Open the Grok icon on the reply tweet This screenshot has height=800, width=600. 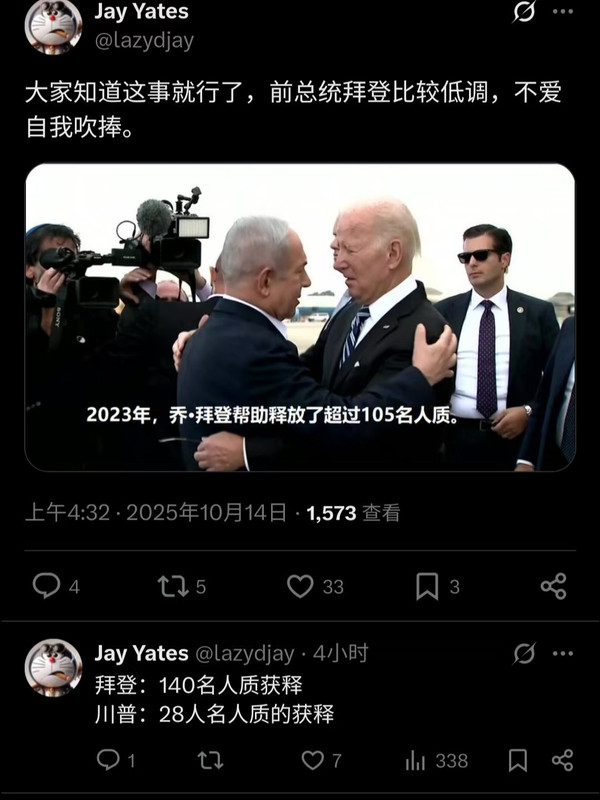pyautogui.click(x=524, y=653)
